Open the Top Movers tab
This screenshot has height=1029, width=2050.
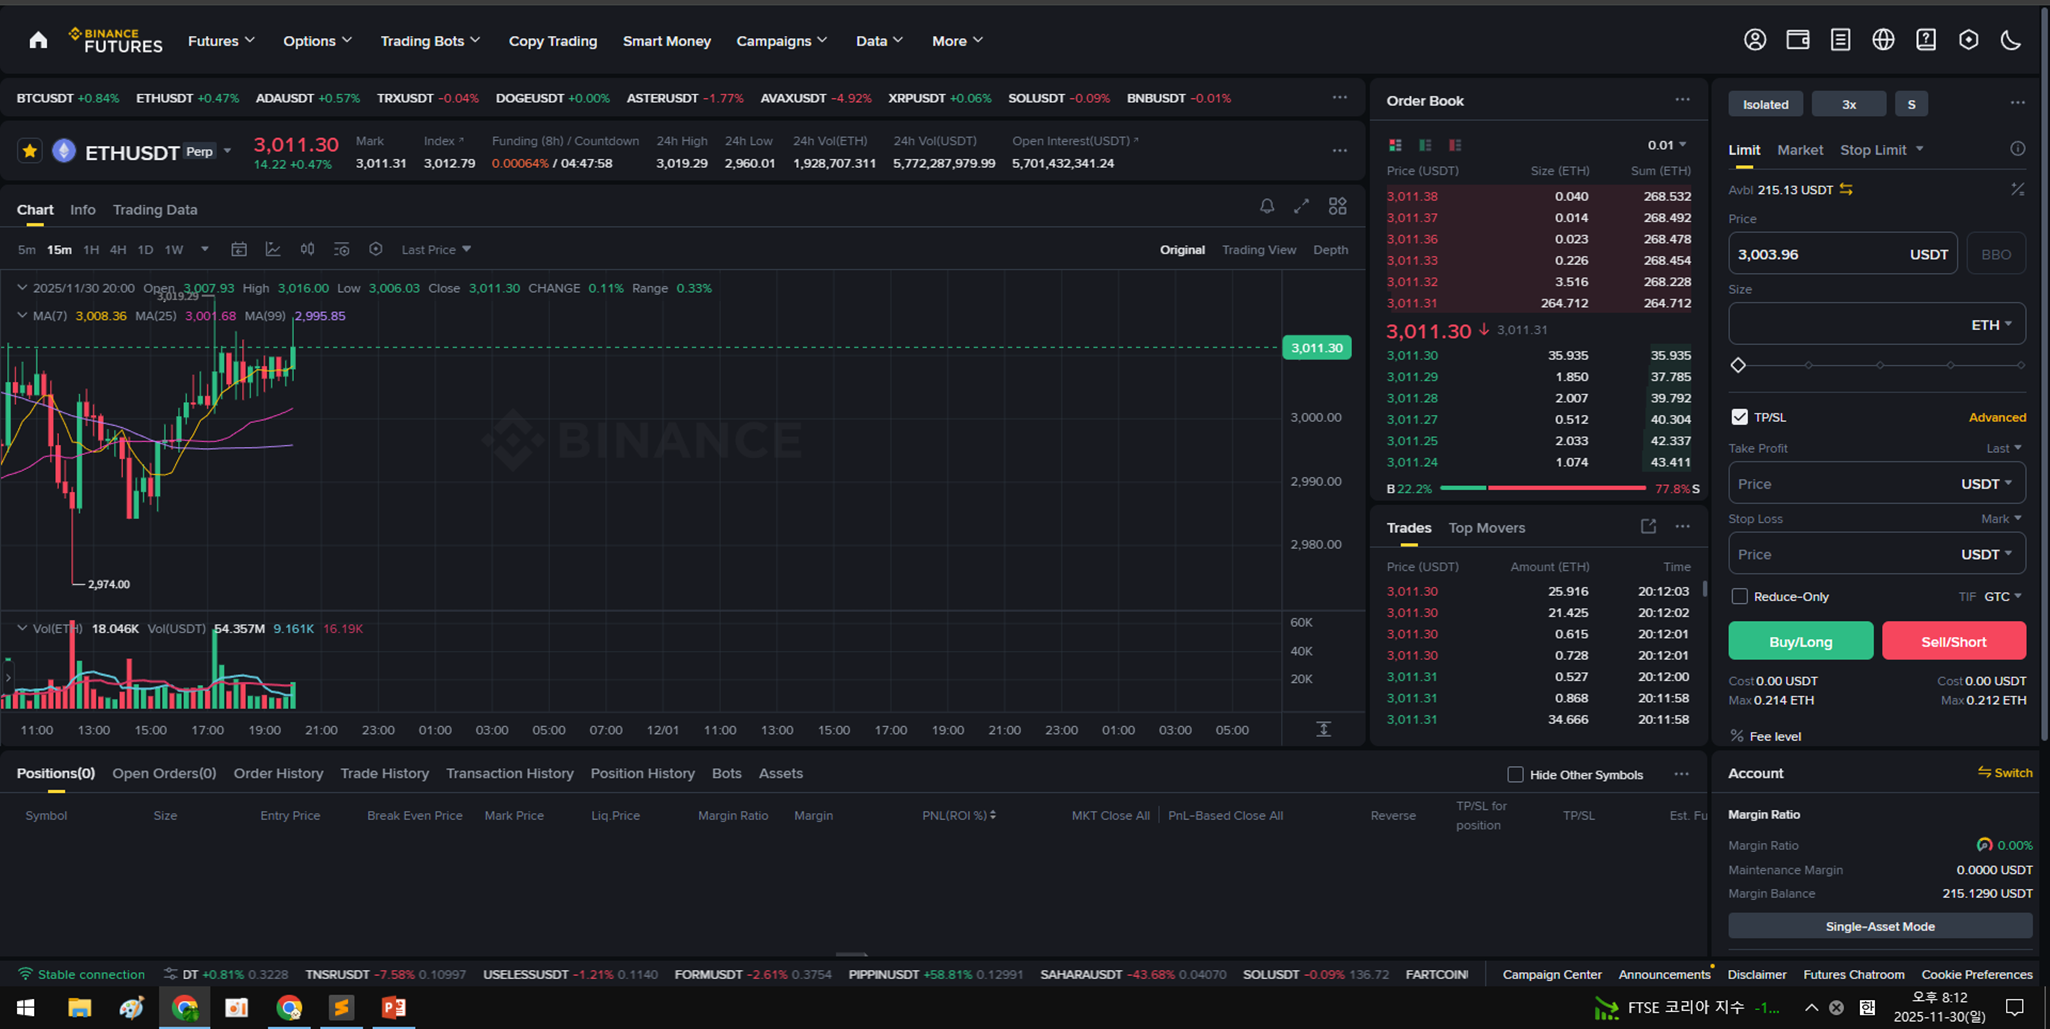pos(1487,527)
